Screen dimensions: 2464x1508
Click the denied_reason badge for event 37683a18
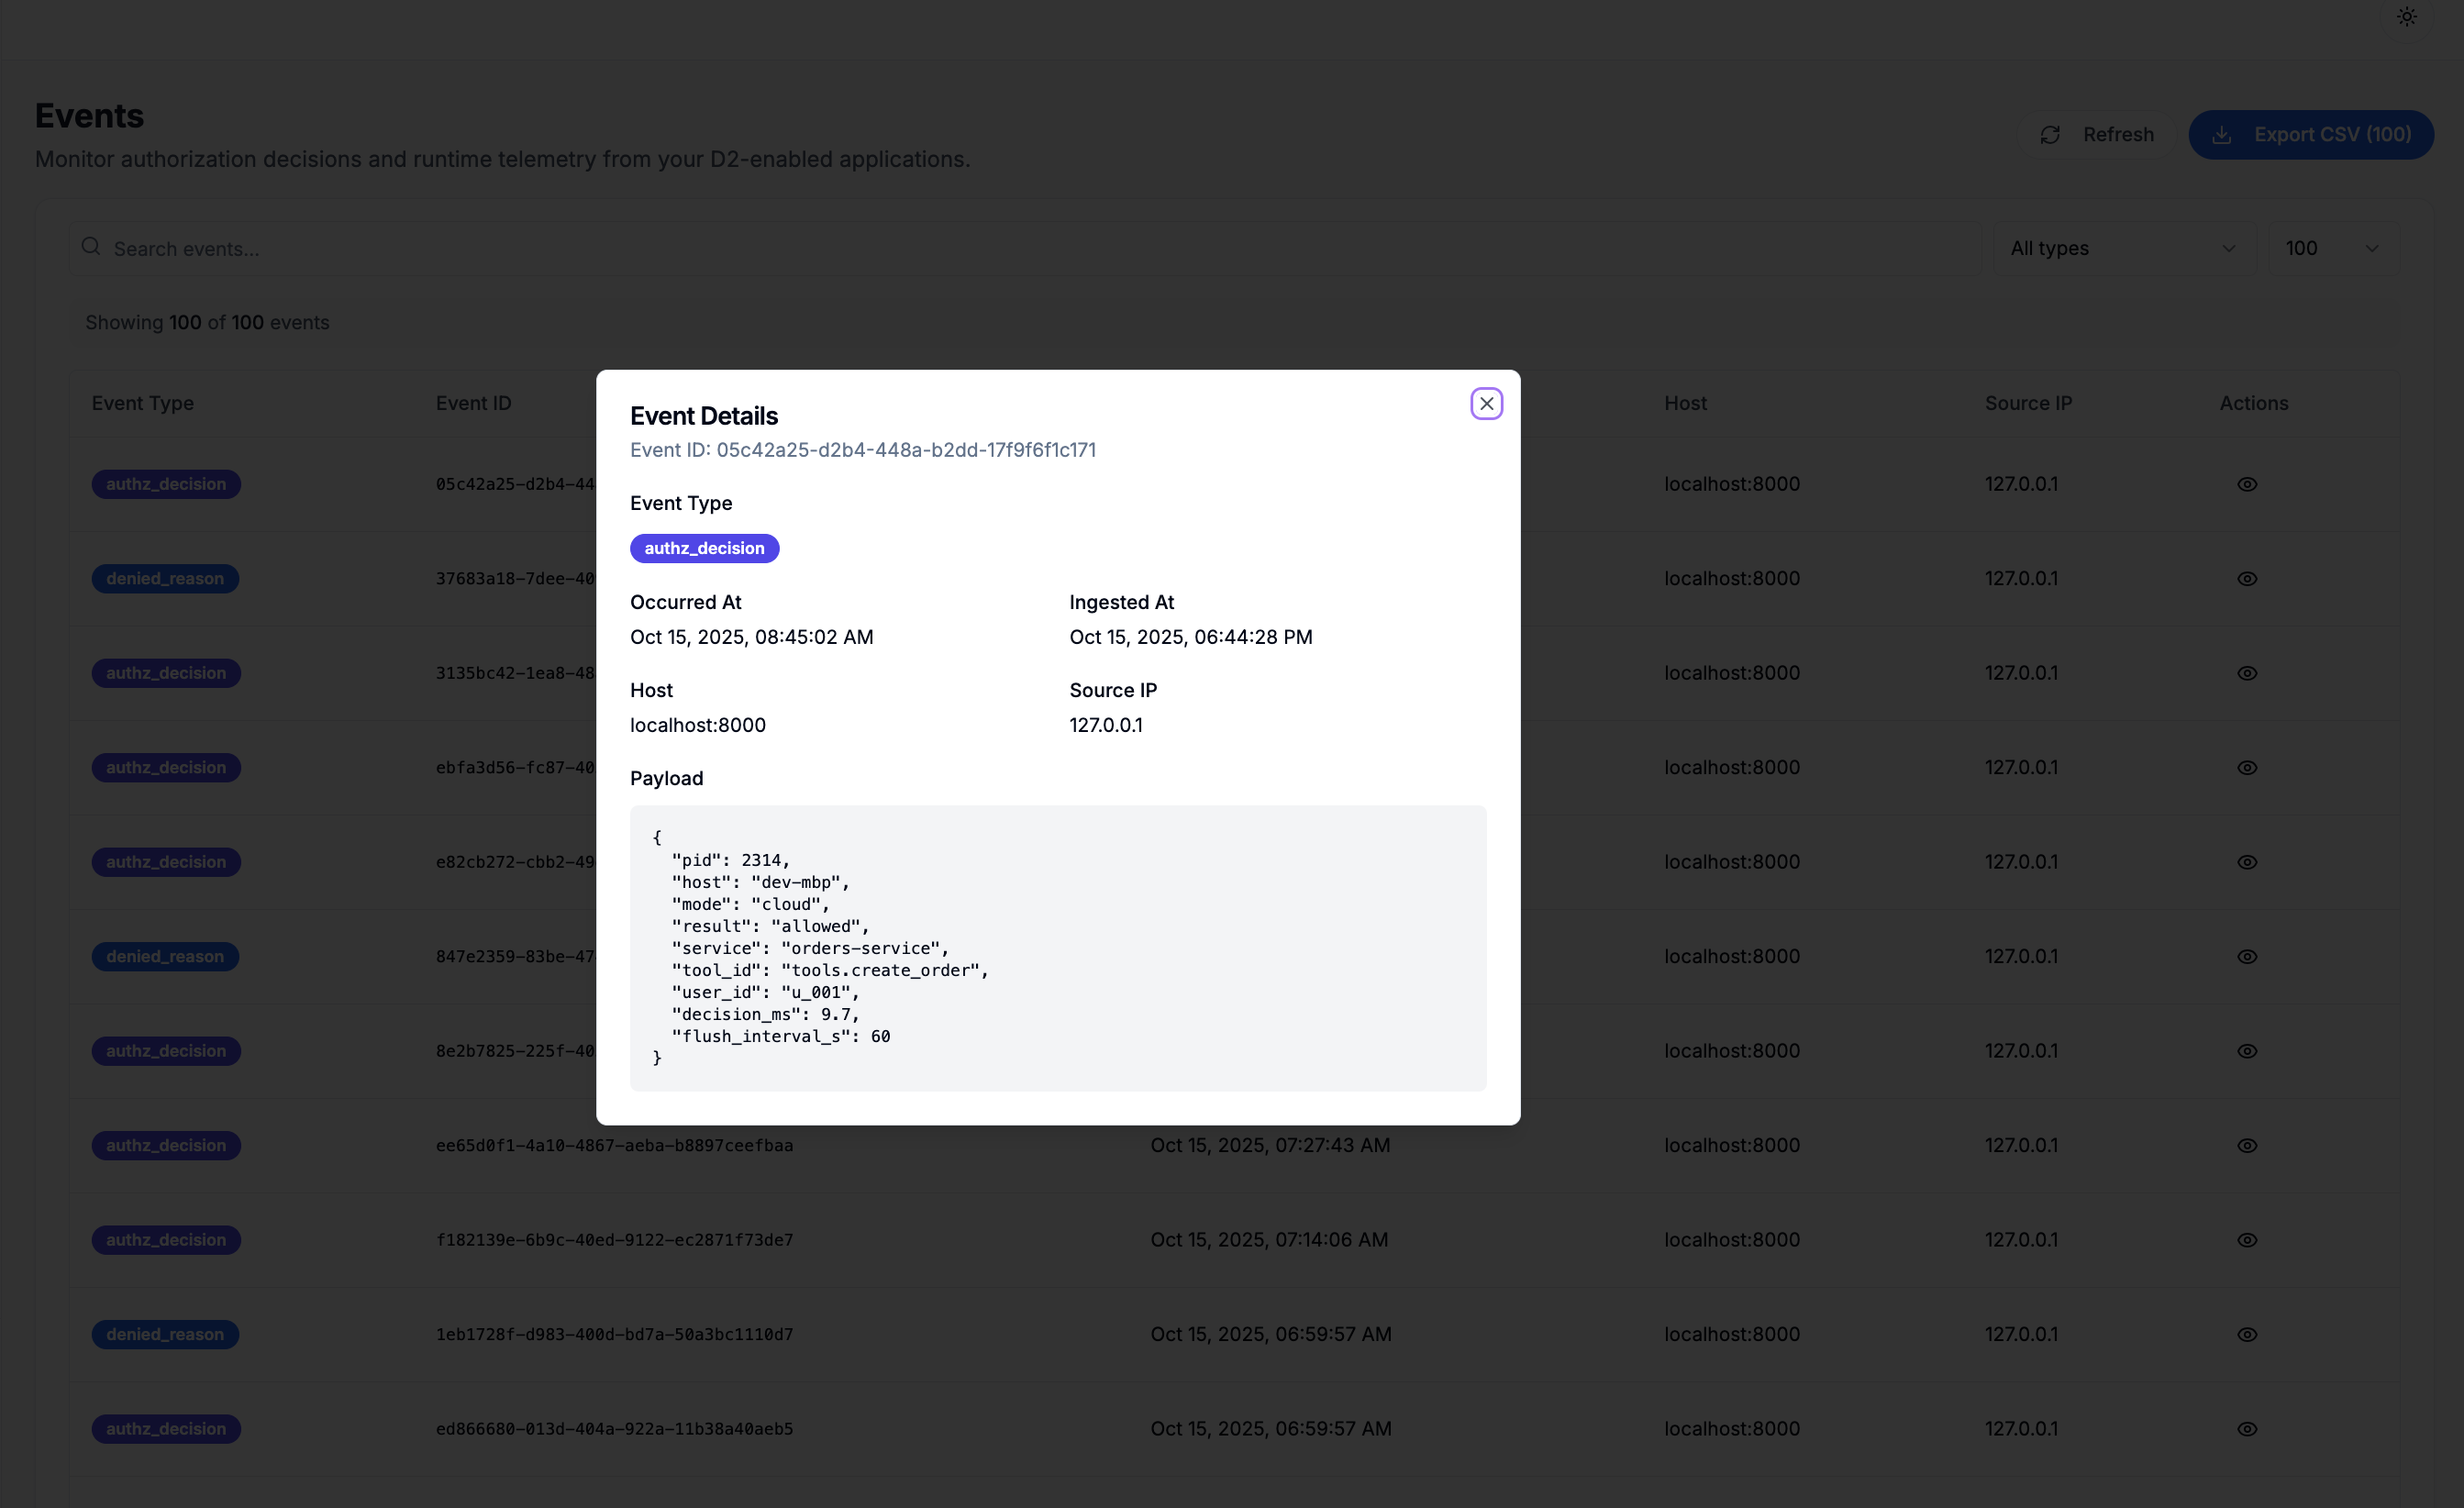165,578
